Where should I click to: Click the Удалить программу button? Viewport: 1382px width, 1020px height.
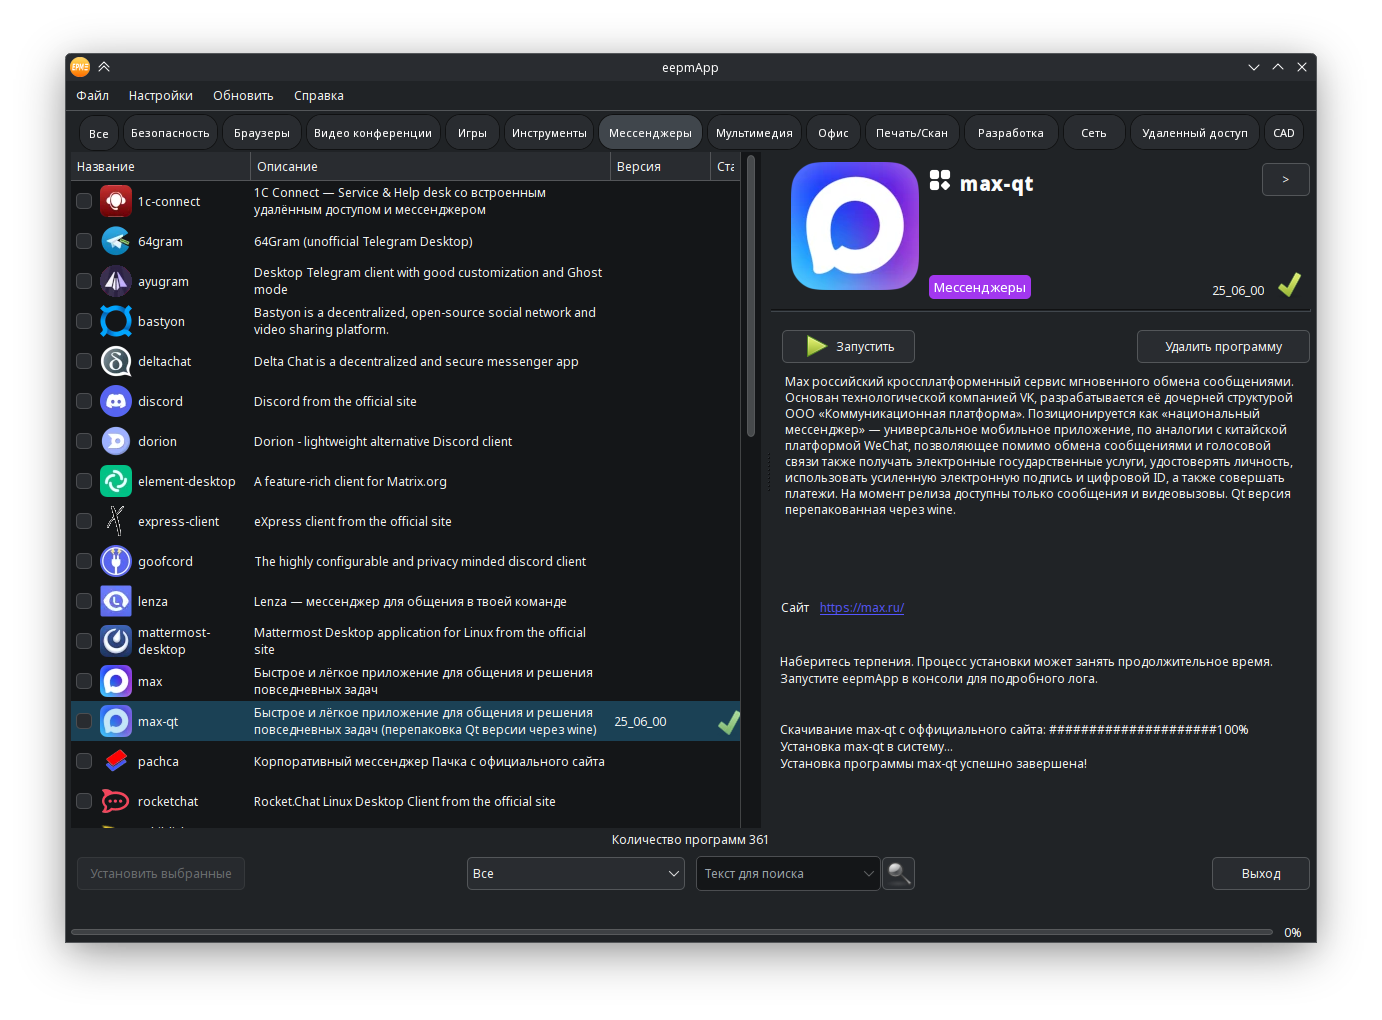point(1223,346)
